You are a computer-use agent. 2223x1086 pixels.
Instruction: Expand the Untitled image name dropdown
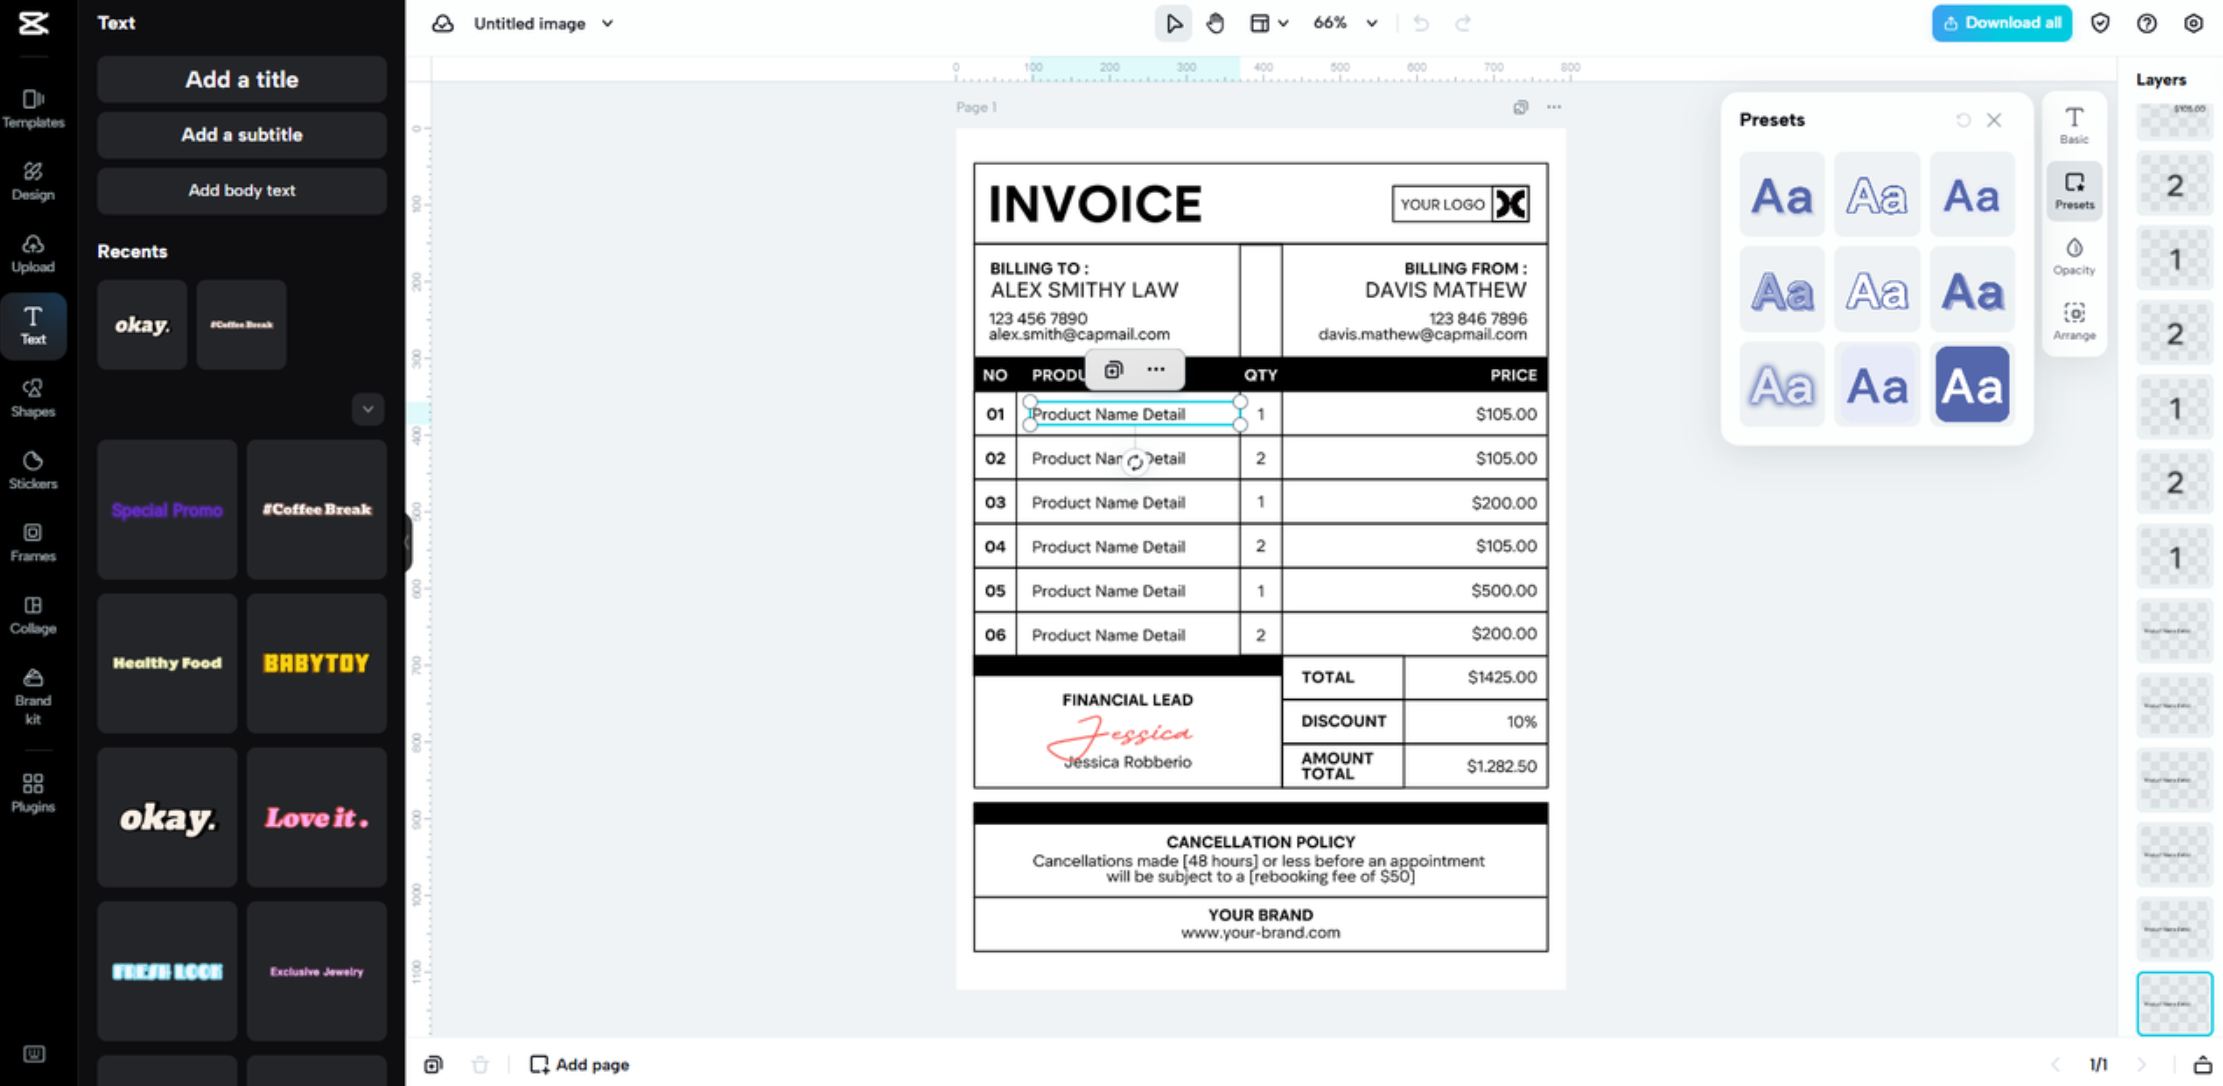pos(607,23)
